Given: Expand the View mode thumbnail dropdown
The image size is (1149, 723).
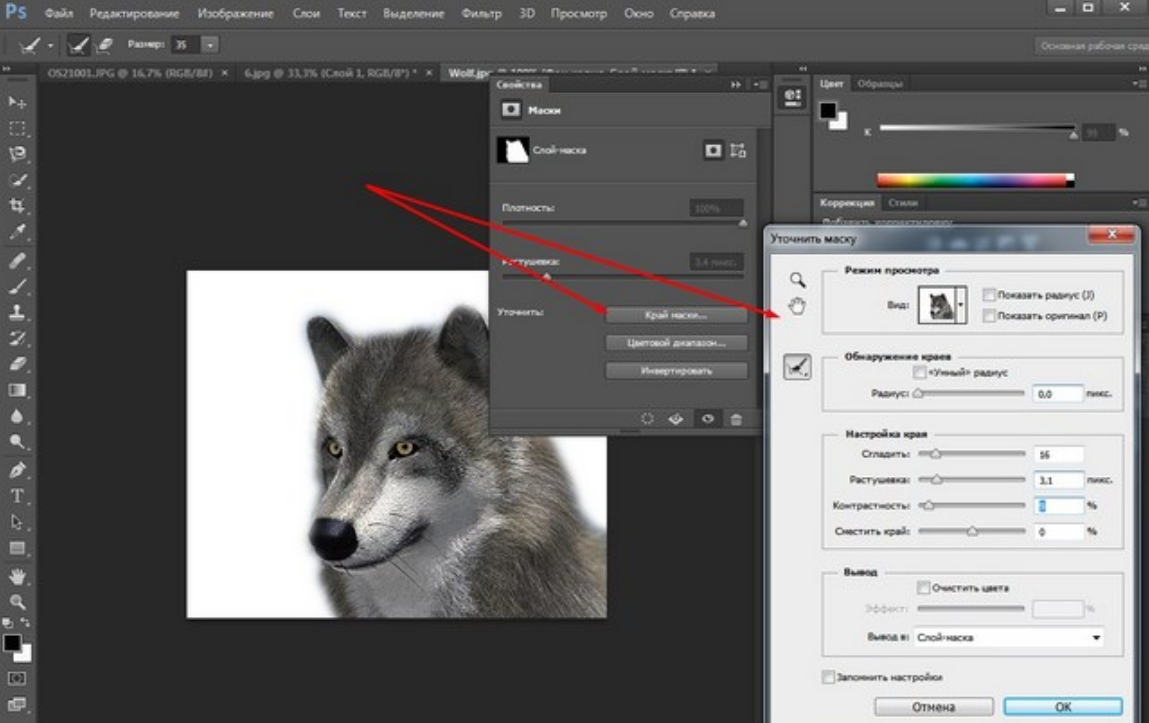Looking at the screenshot, I should [962, 304].
